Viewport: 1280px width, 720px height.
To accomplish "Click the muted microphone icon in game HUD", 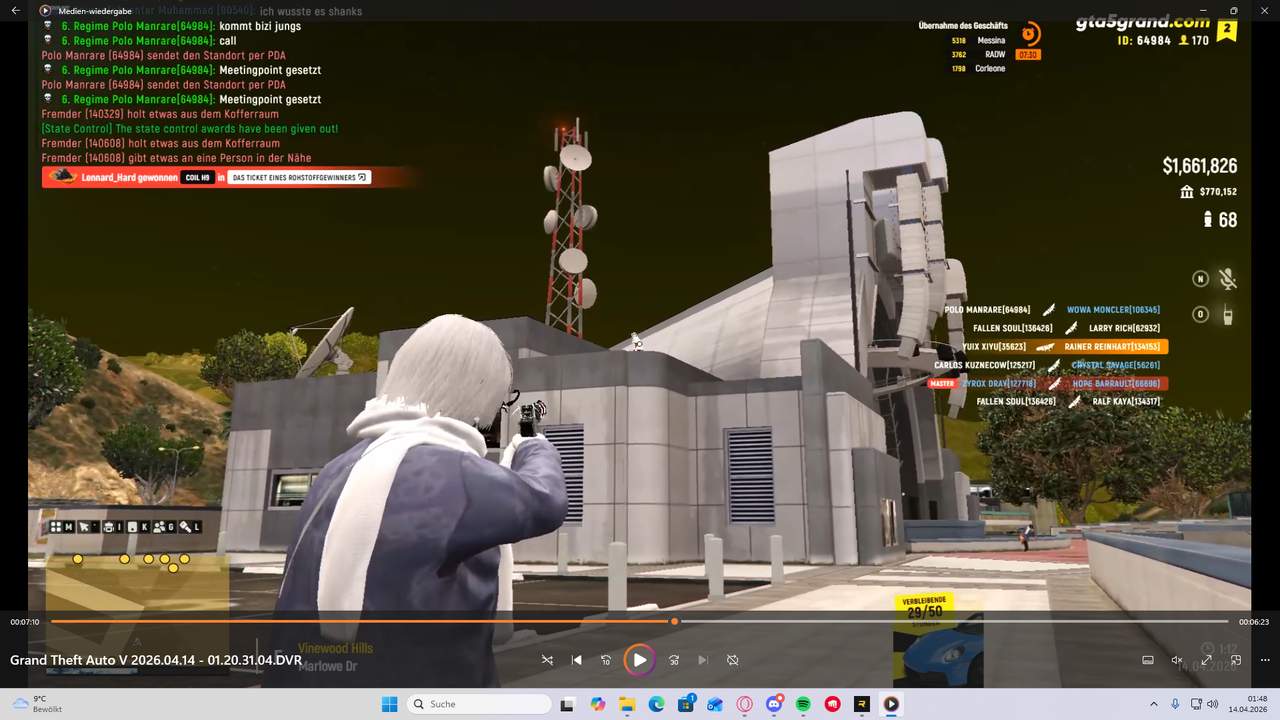I will click(1228, 280).
